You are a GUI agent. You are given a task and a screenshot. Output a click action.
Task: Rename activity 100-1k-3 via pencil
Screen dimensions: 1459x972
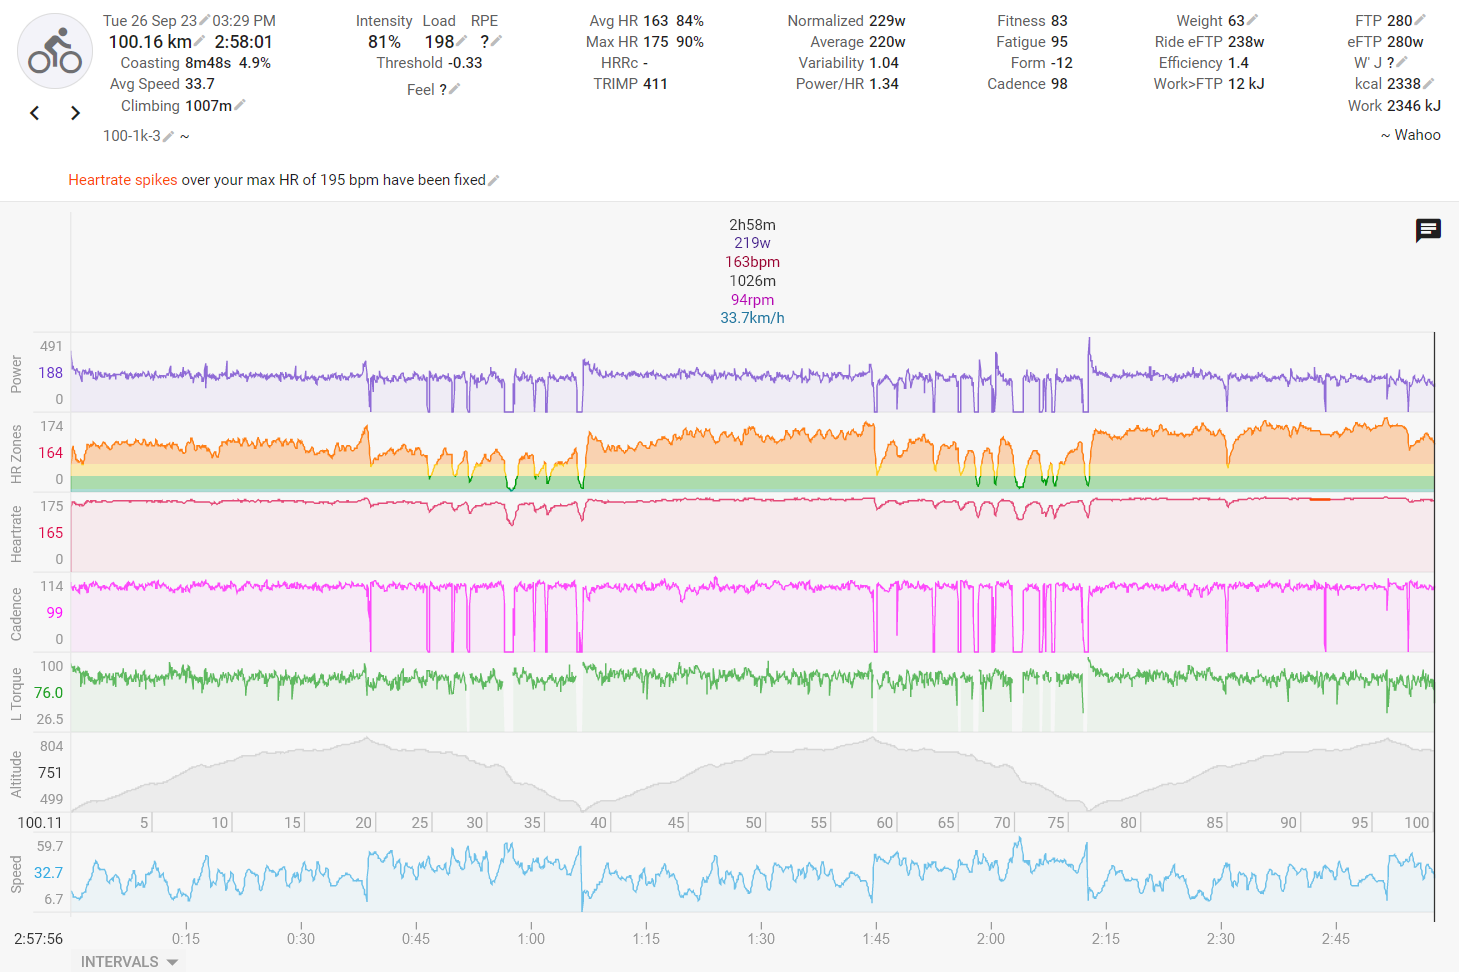(168, 136)
